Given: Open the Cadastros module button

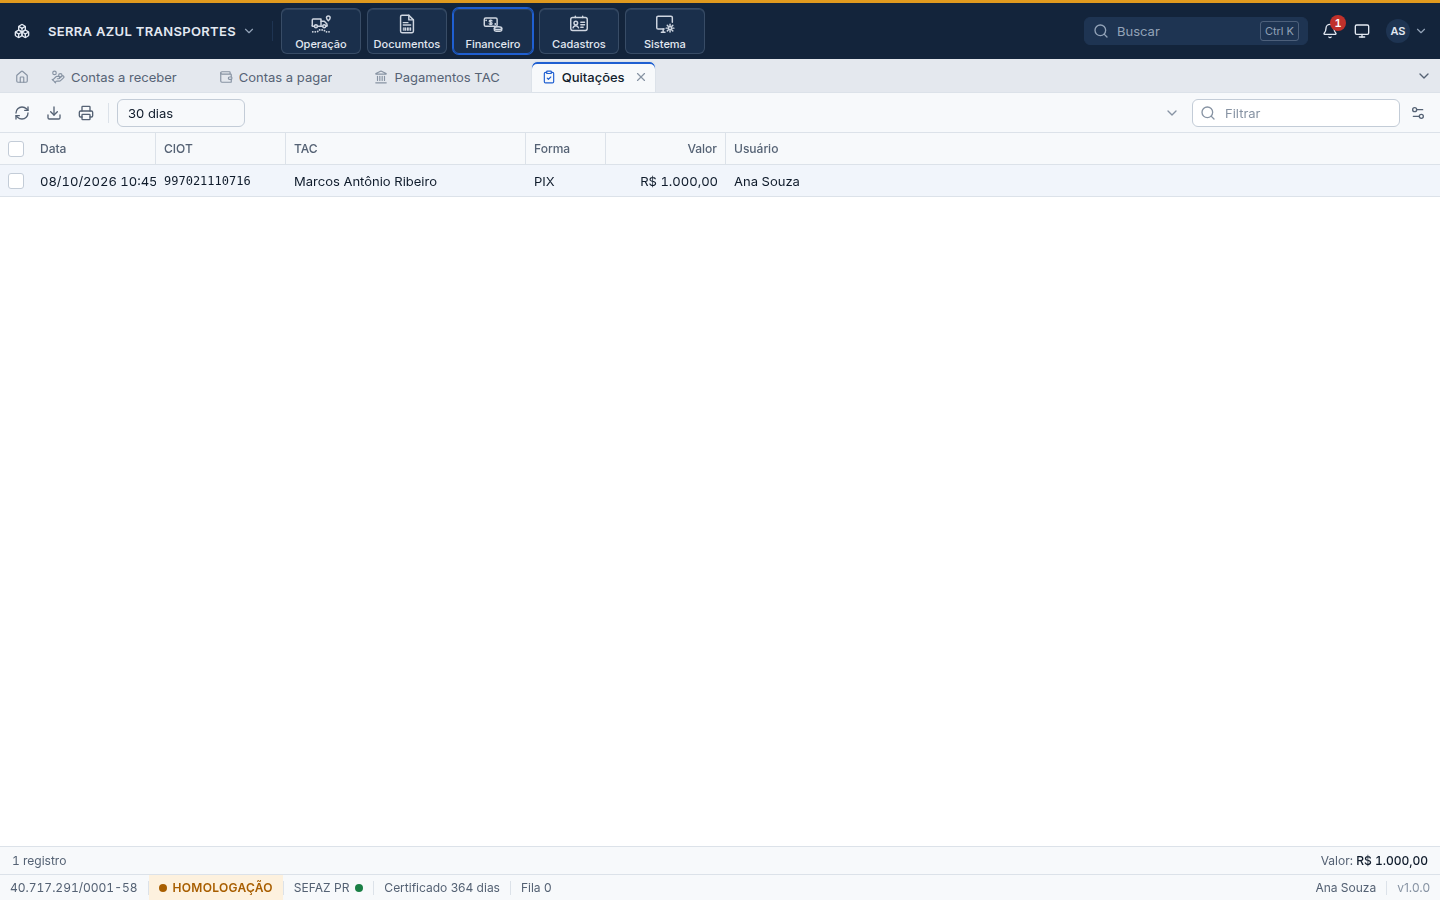Looking at the screenshot, I should point(579,31).
